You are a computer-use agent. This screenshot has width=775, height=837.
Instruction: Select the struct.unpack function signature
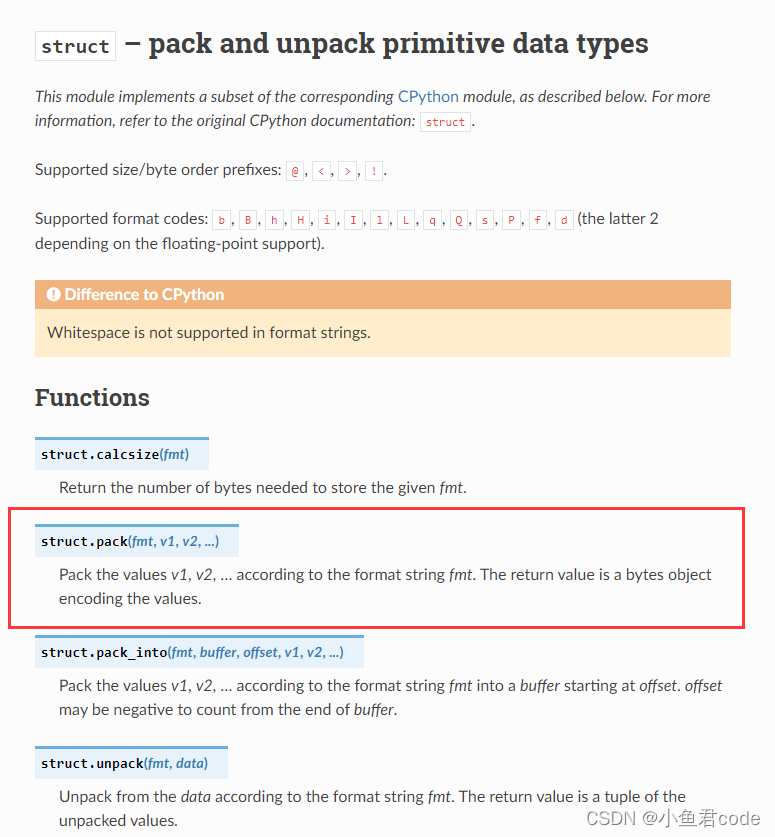(x=131, y=763)
